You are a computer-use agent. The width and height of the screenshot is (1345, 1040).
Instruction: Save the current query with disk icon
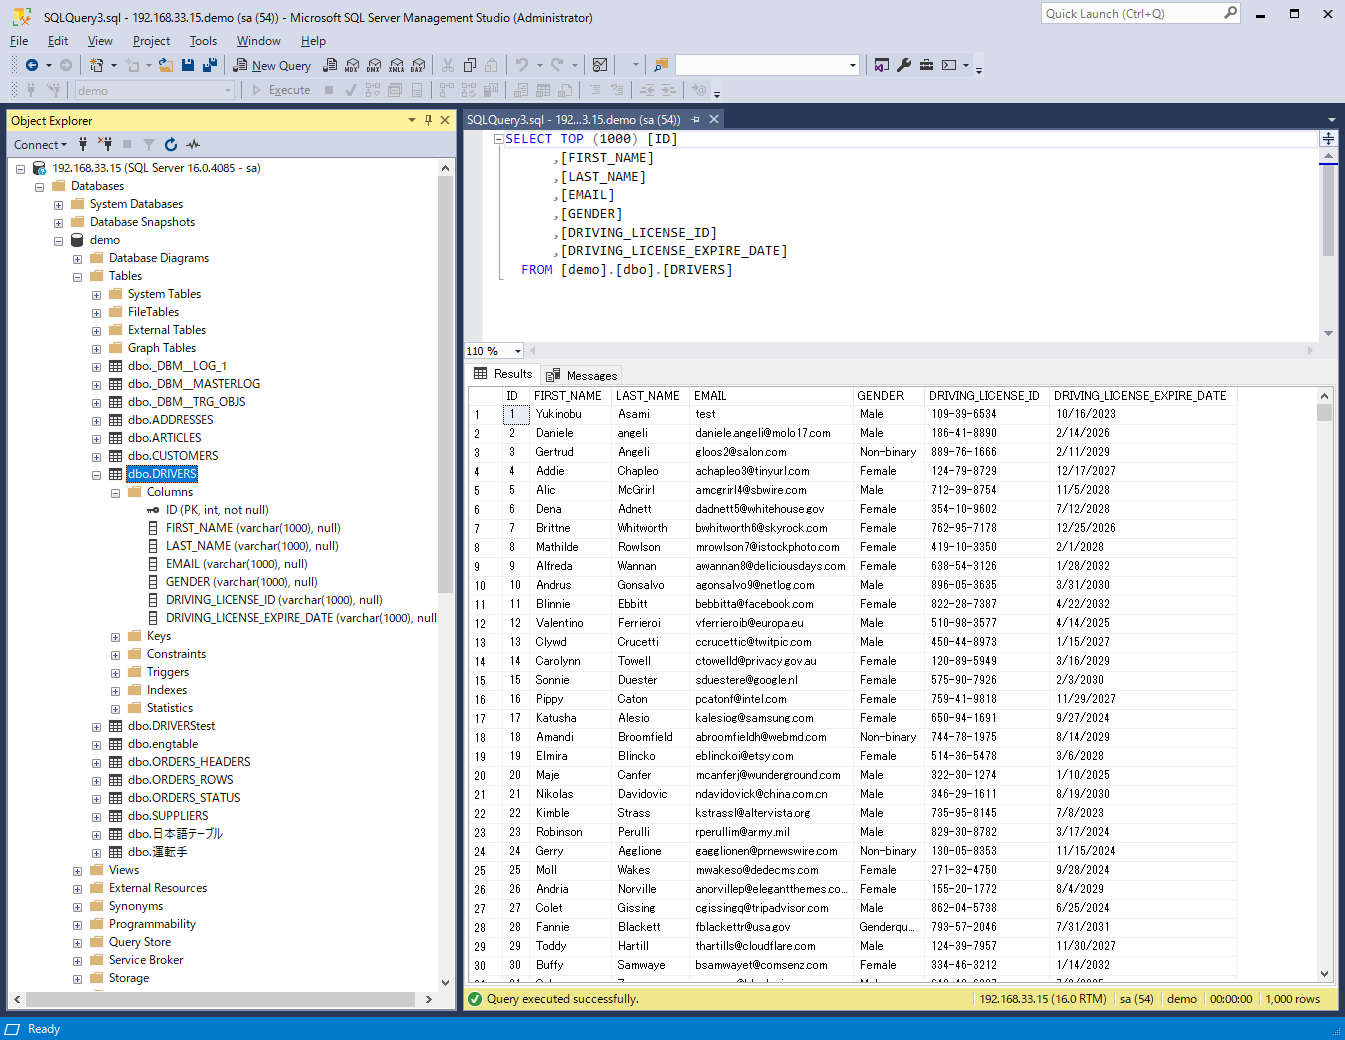tap(188, 65)
